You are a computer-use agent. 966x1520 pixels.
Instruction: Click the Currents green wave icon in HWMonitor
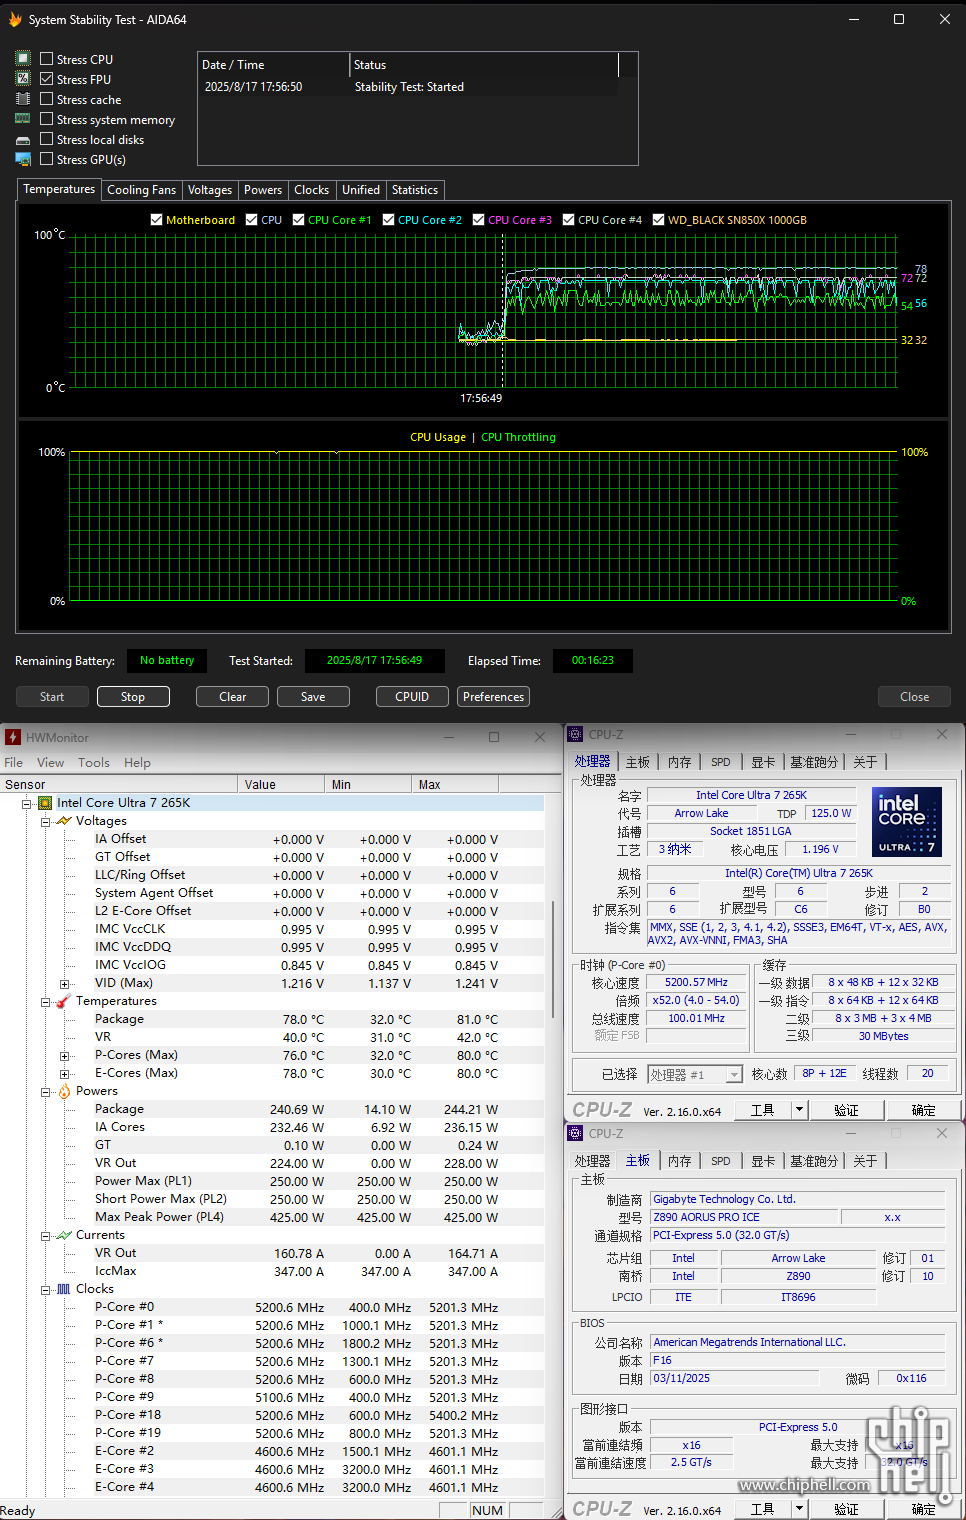(x=64, y=1235)
